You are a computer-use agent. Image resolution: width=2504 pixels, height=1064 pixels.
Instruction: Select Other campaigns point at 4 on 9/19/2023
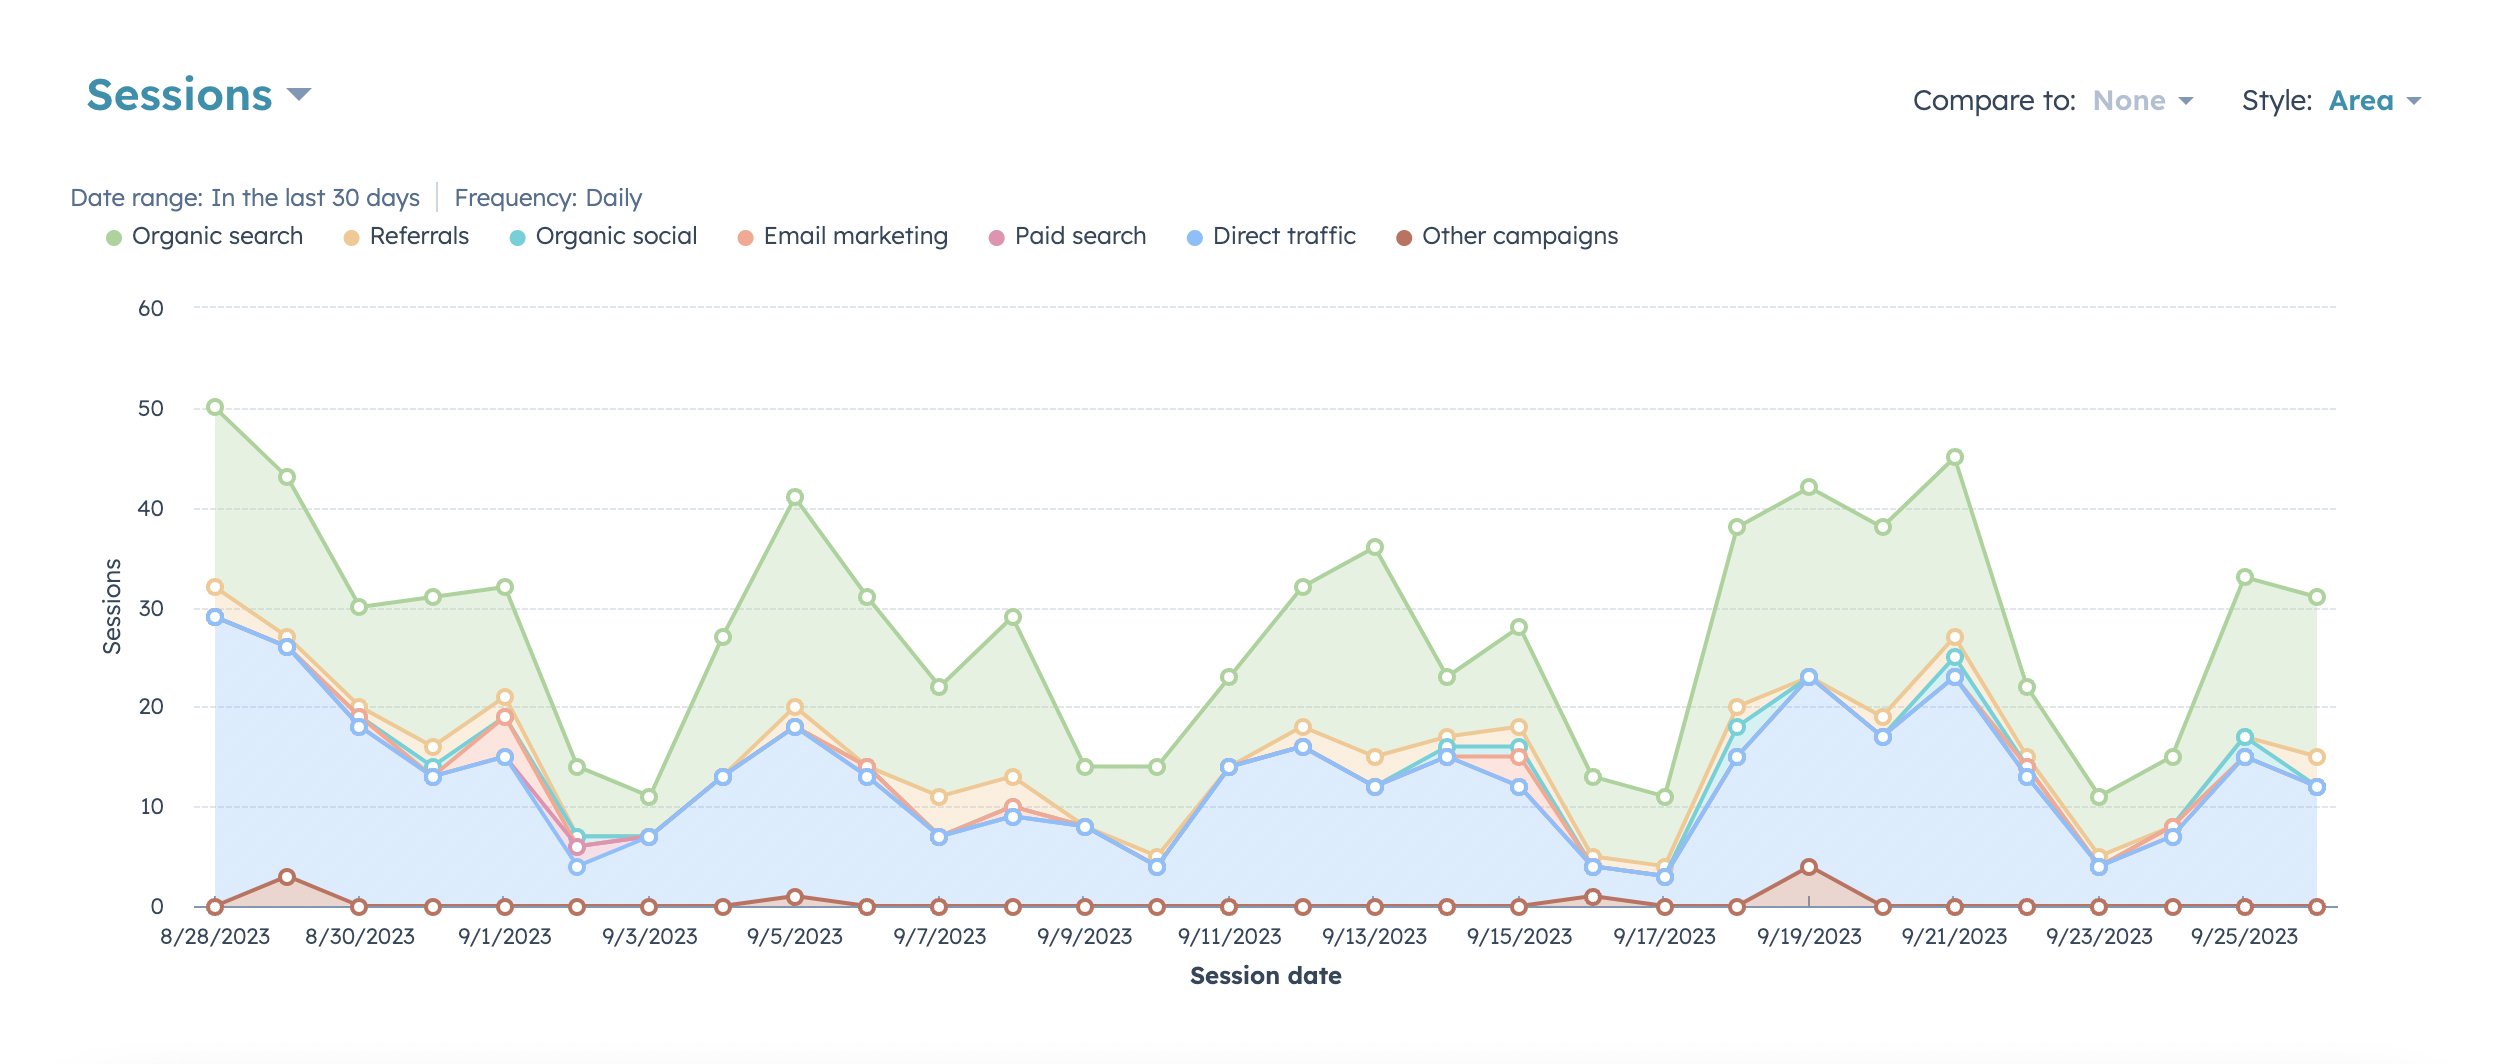point(1809,868)
